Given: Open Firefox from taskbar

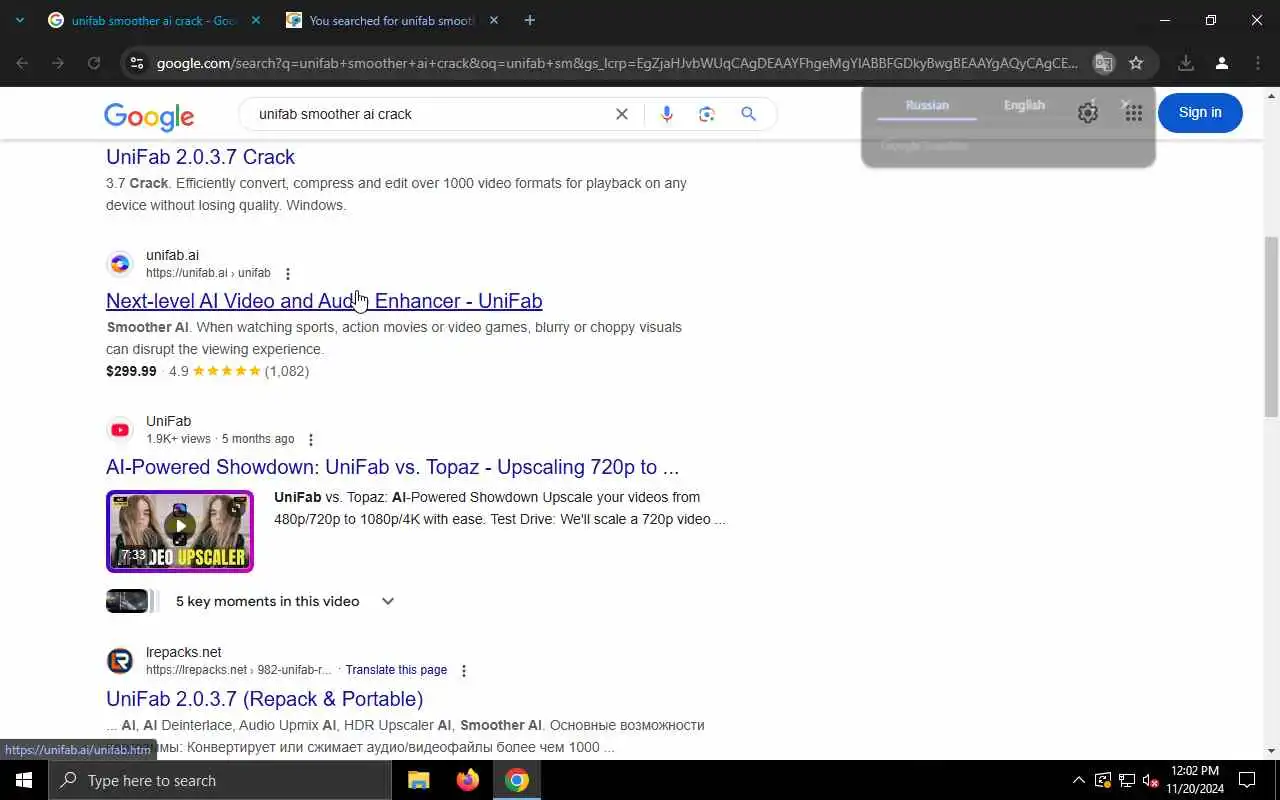Looking at the screenshot, I should click(468, 780).
